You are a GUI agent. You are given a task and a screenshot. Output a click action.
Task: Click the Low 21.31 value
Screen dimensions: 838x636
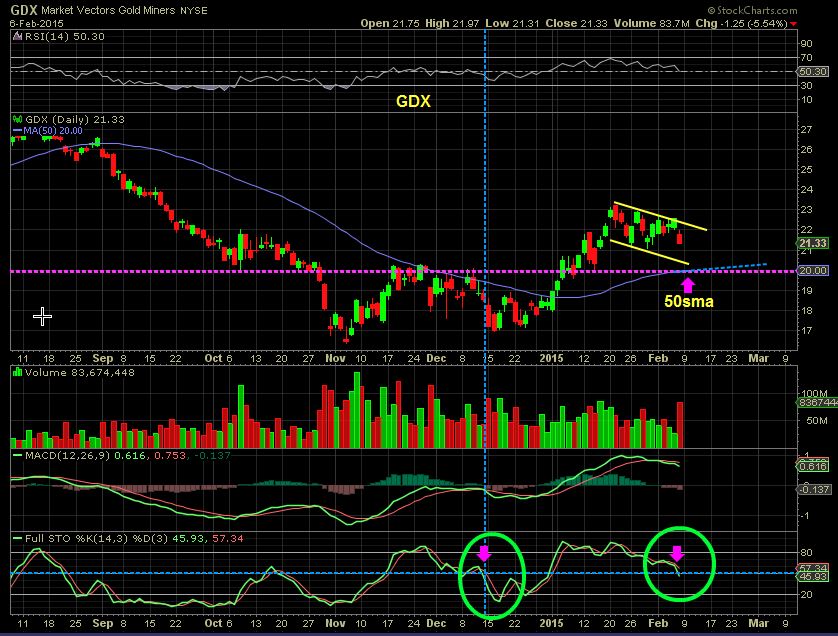[x=512, y=24]
